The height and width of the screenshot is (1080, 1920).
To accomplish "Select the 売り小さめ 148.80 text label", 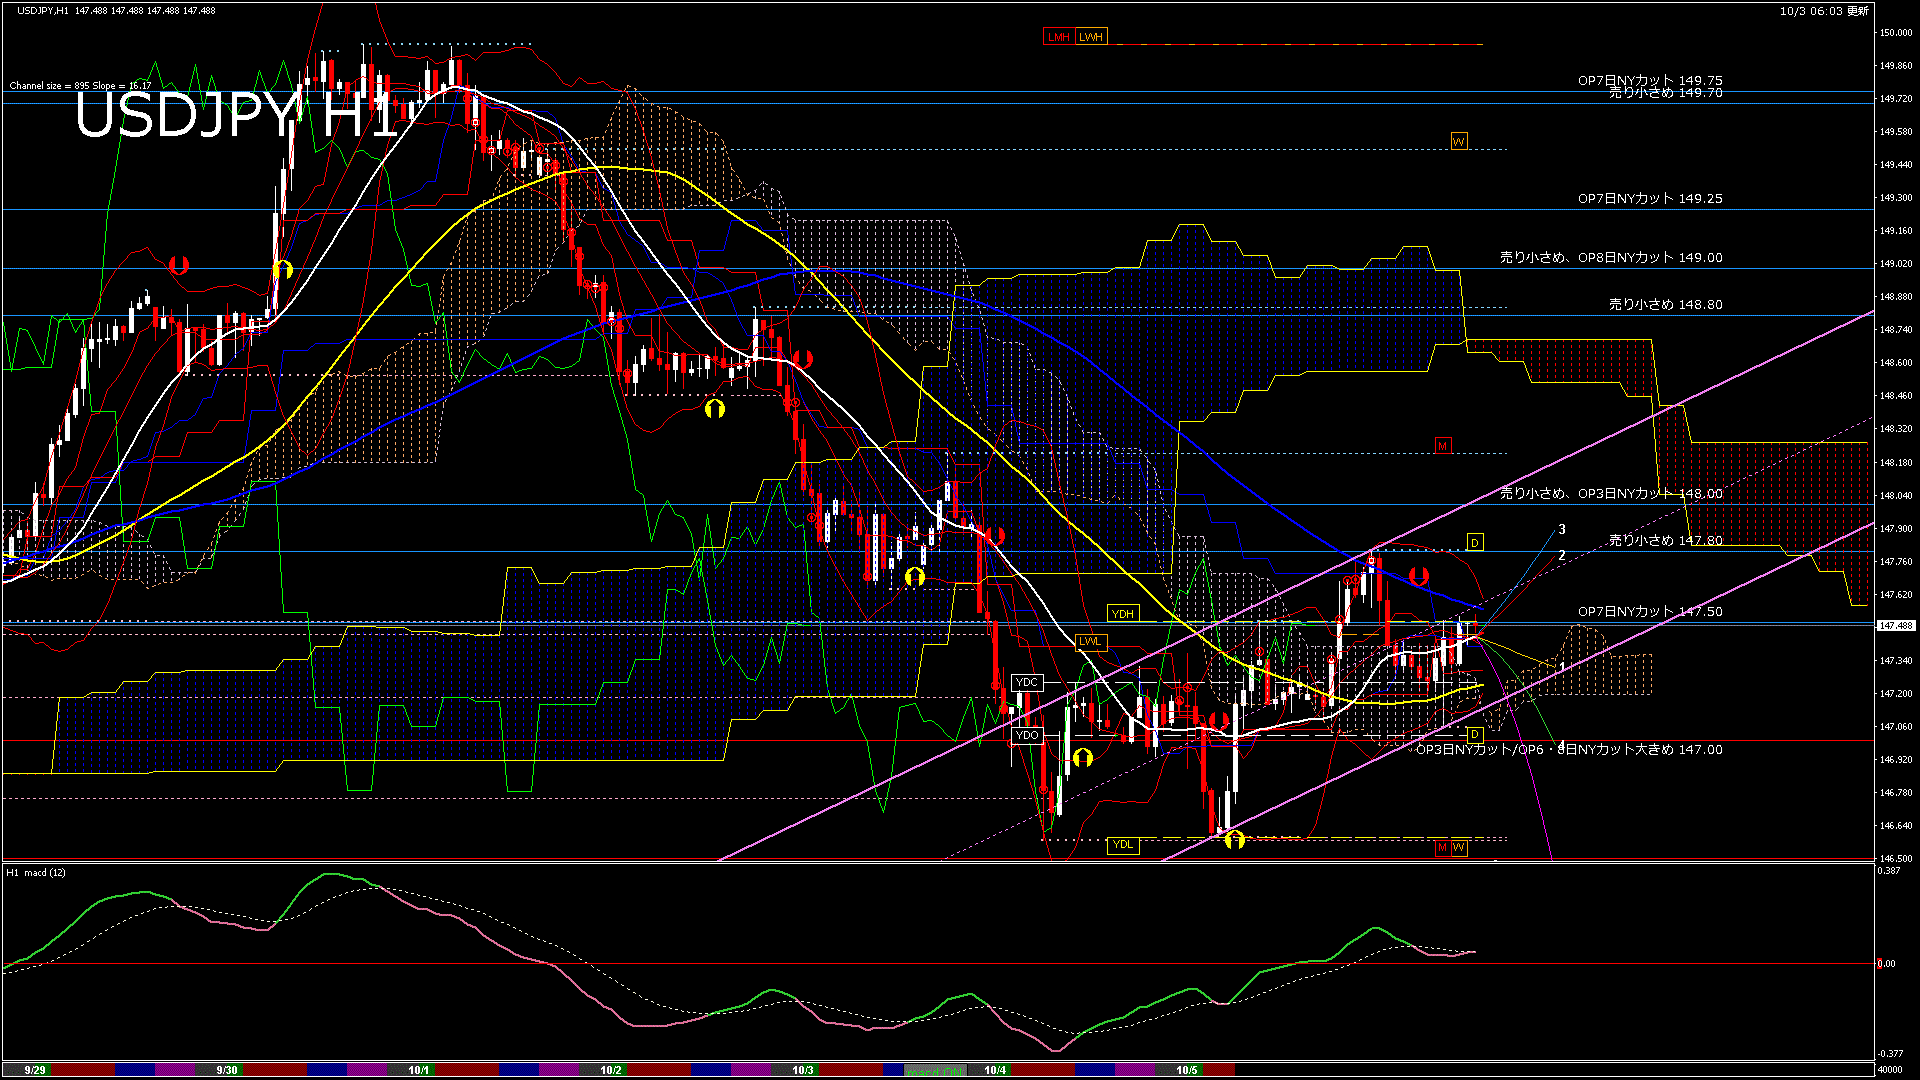I will coord(1665,304).
